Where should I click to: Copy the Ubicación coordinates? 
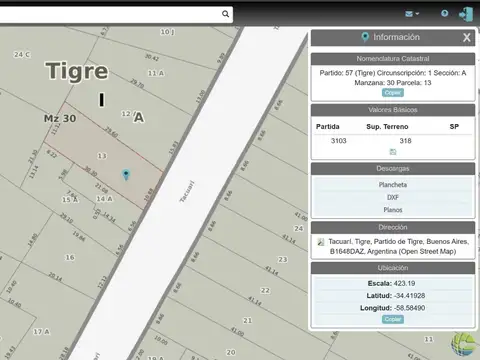pos(393,319)
